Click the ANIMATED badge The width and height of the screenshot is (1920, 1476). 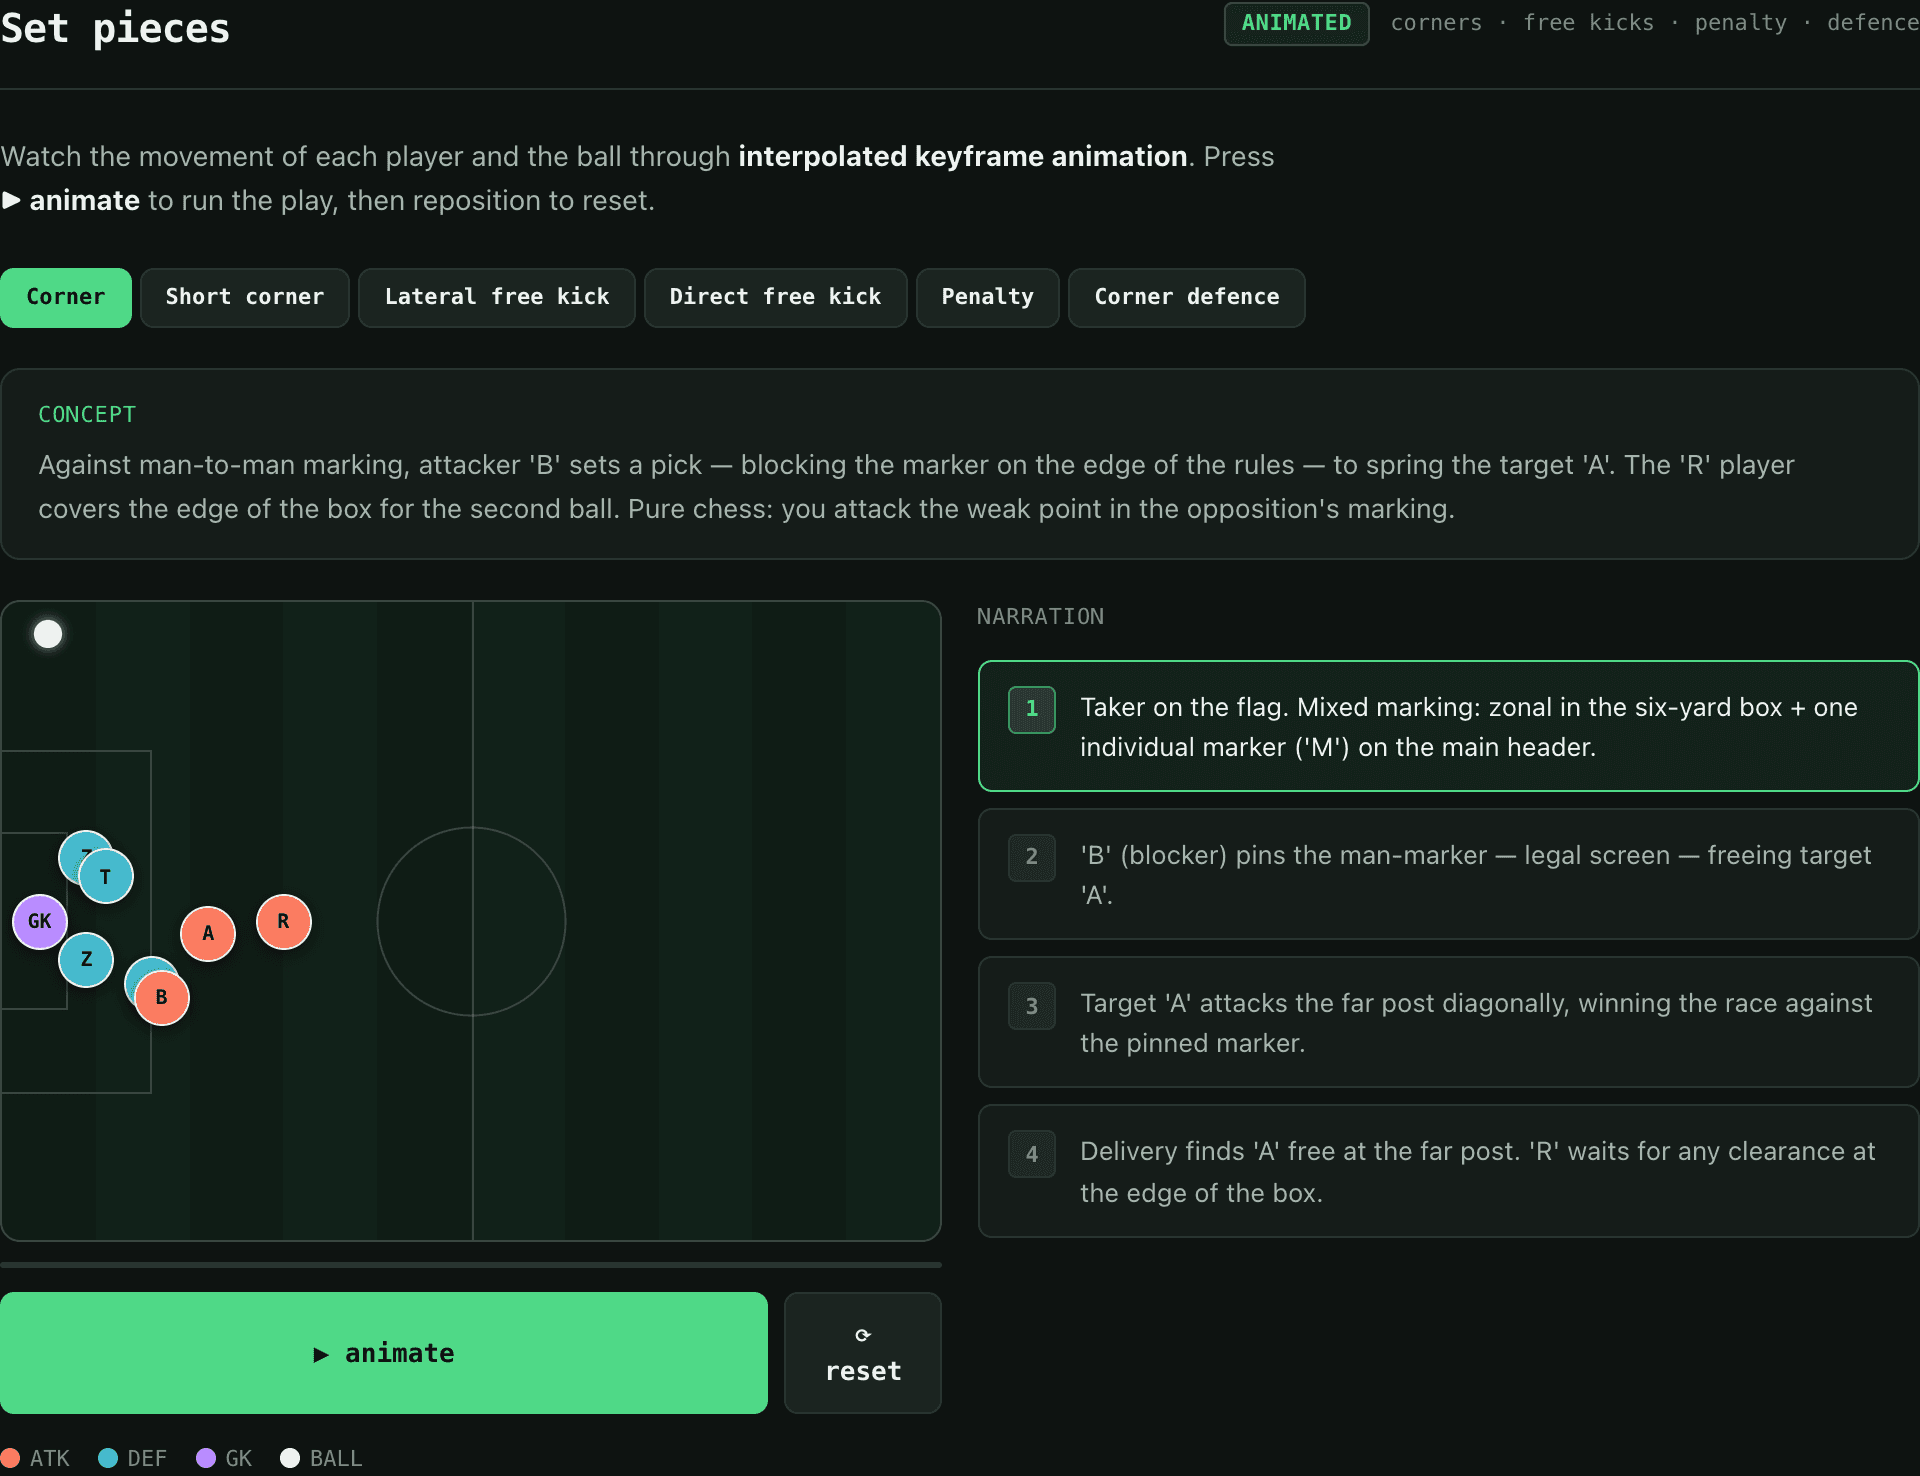[x=1296, y=23]
